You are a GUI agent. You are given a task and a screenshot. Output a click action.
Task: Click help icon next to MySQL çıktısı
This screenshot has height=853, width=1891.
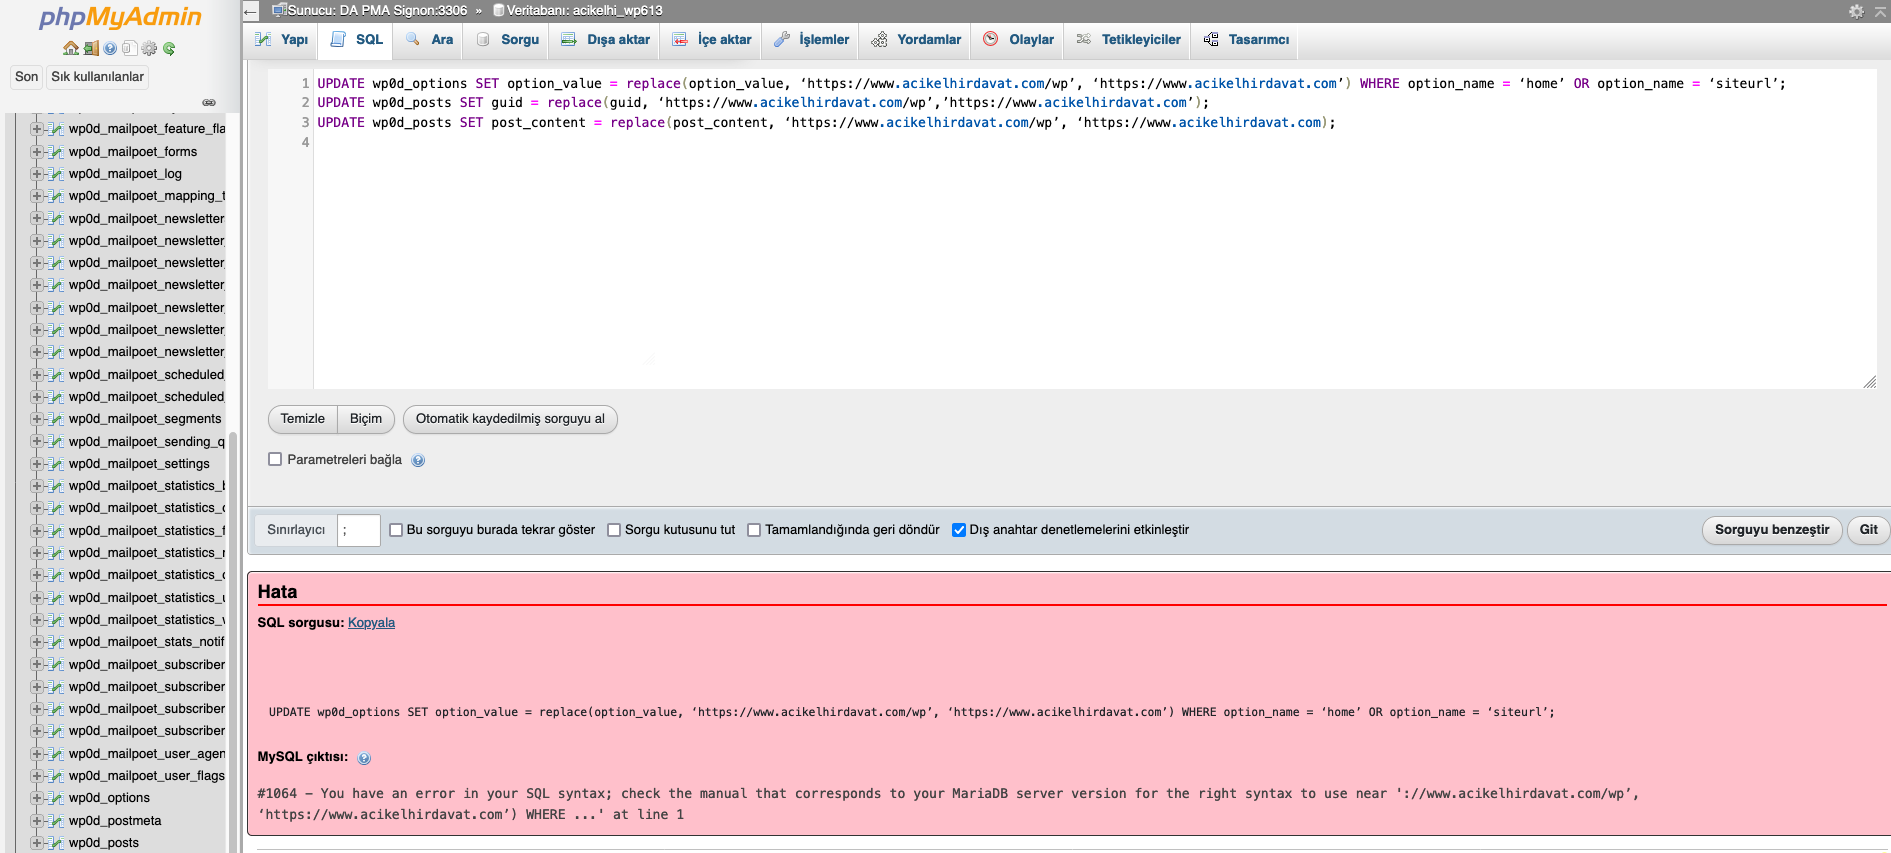(364, 758)
